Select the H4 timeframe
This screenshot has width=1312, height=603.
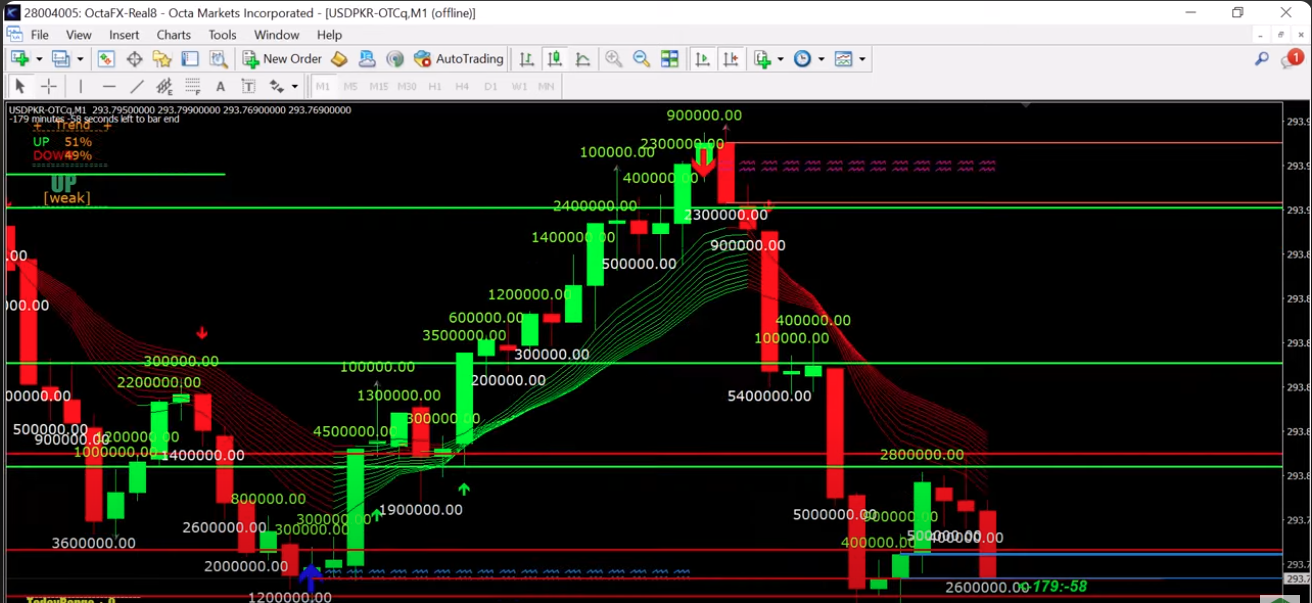pos(462,86)
